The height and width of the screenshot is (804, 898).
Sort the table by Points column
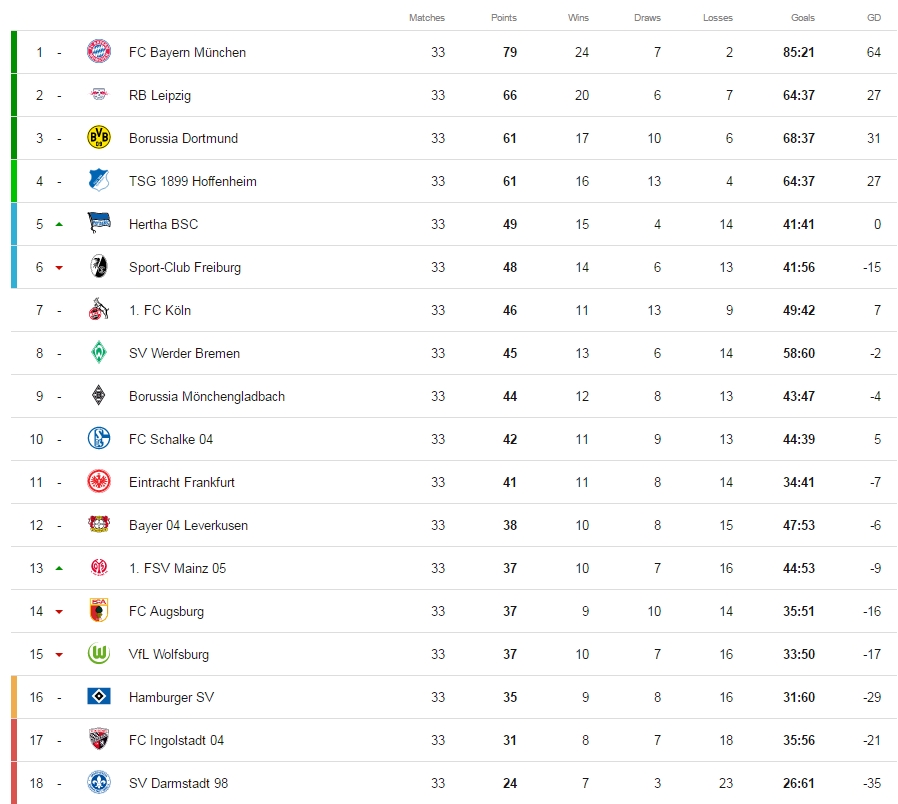pyautogui.click(x=504, y=18)
